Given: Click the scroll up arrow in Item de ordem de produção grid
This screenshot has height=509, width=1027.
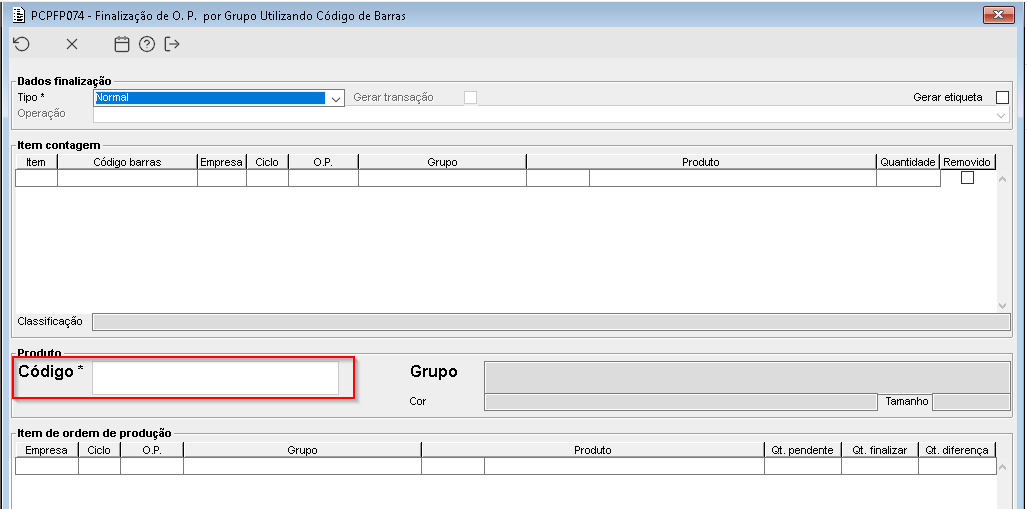Looking at the screenshot, I should 1002,467.
